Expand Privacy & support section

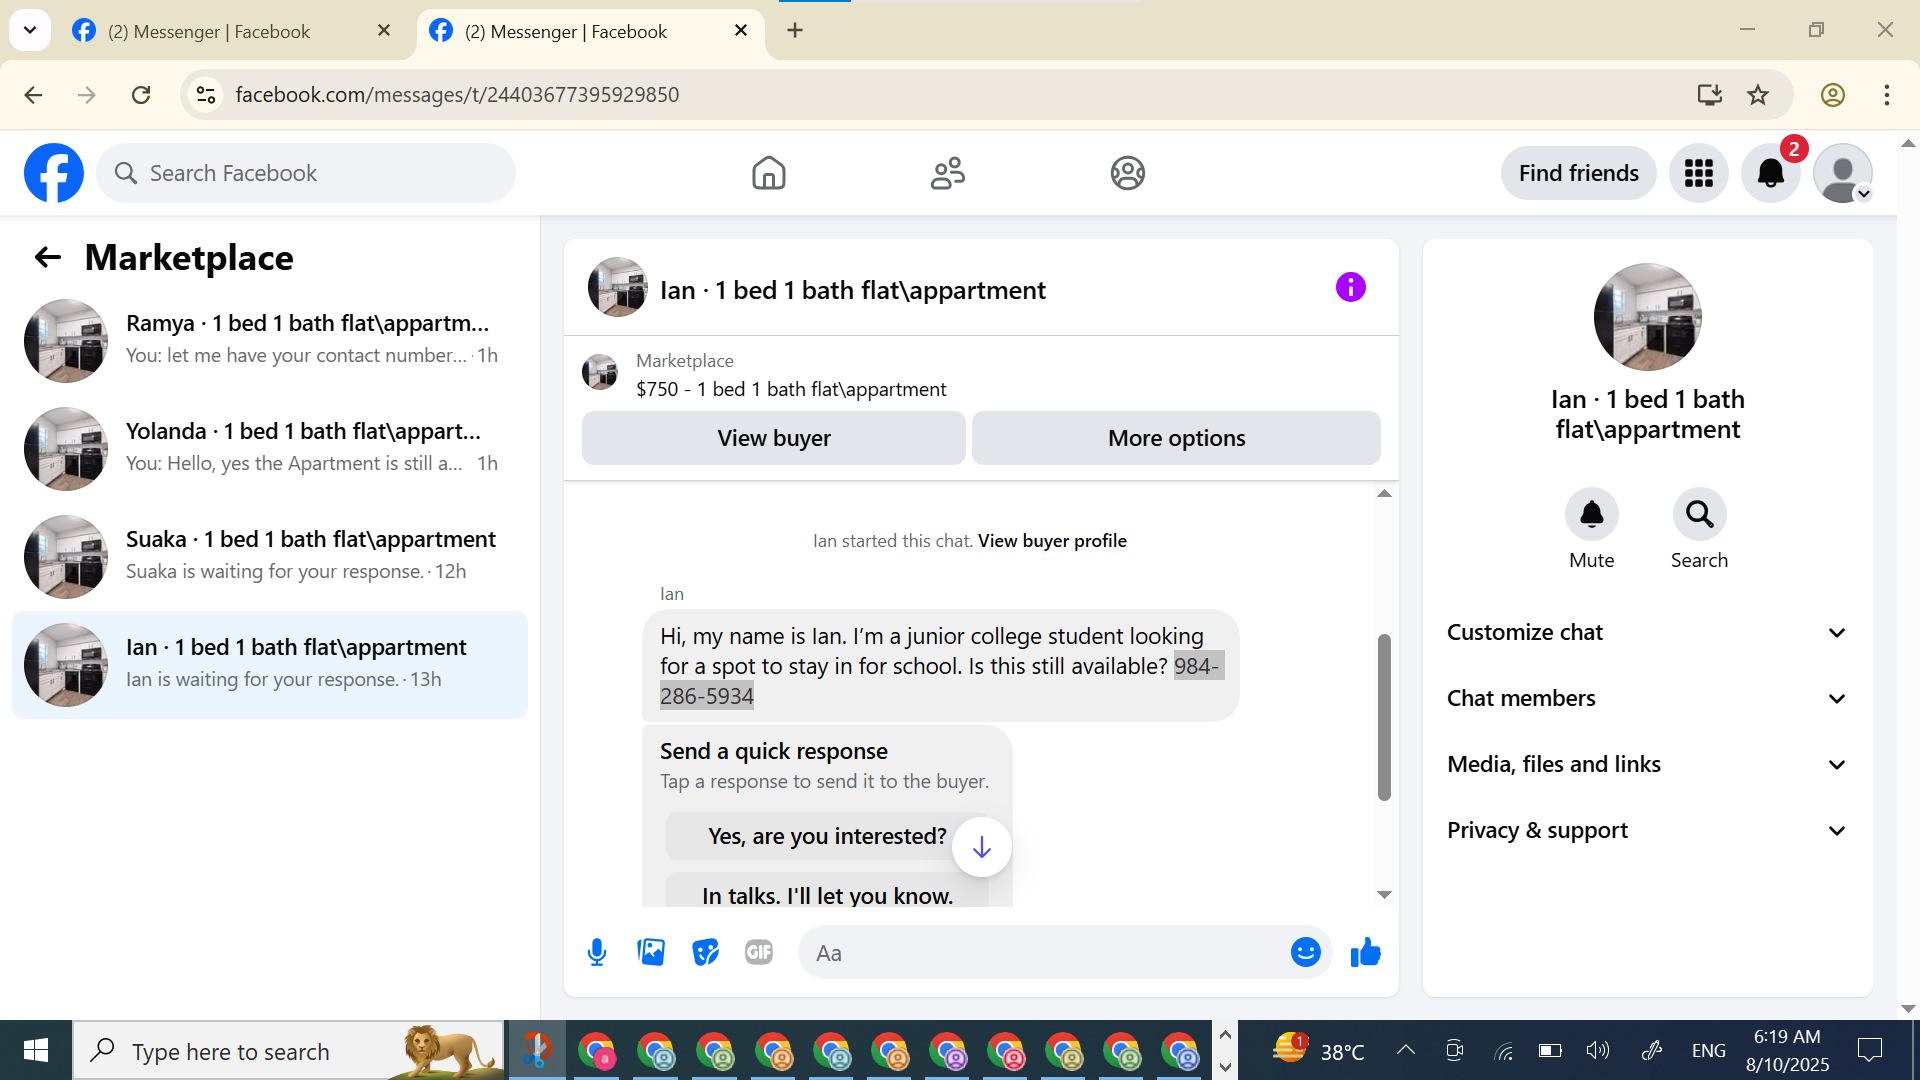coord(1647,831)
